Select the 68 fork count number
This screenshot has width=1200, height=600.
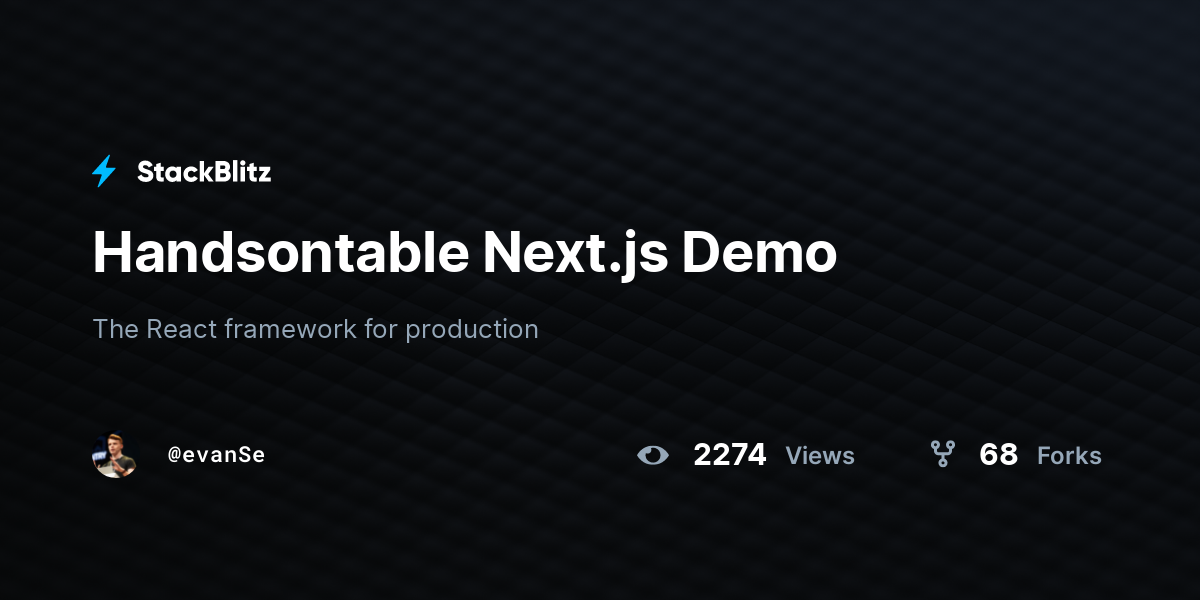(x=998, y=455)
